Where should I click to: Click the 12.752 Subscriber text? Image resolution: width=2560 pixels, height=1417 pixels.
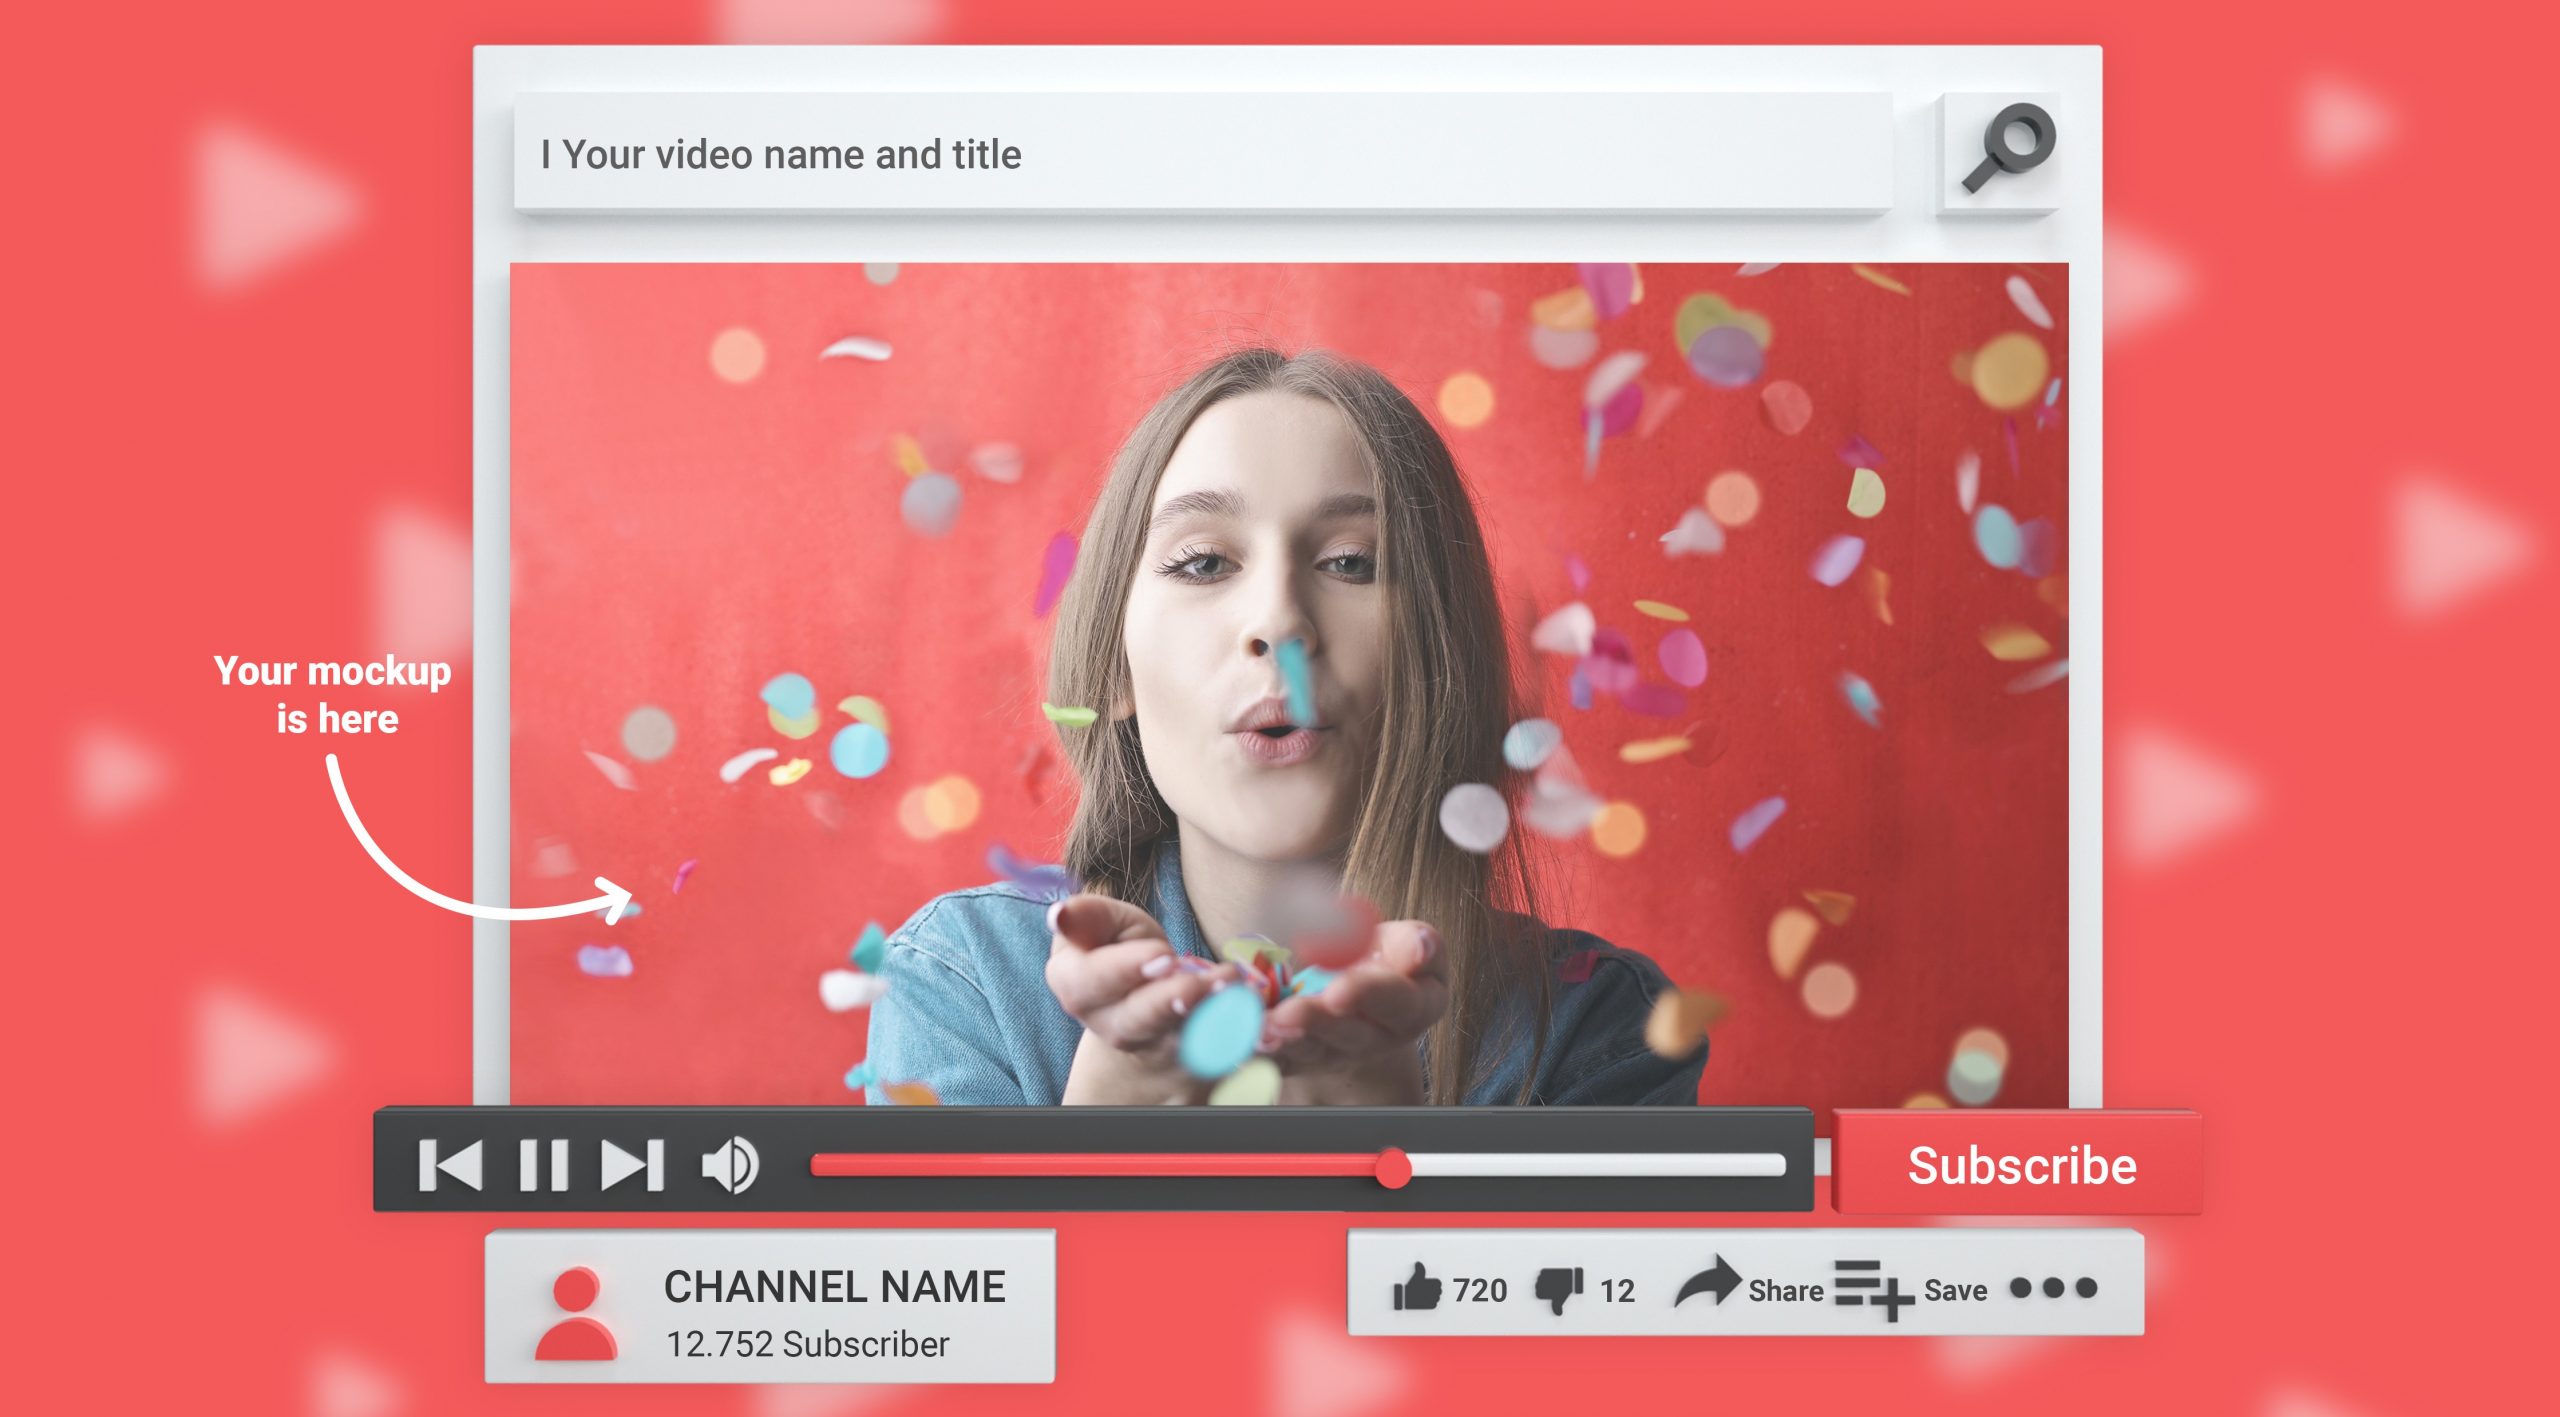[x=807, y=1344]
